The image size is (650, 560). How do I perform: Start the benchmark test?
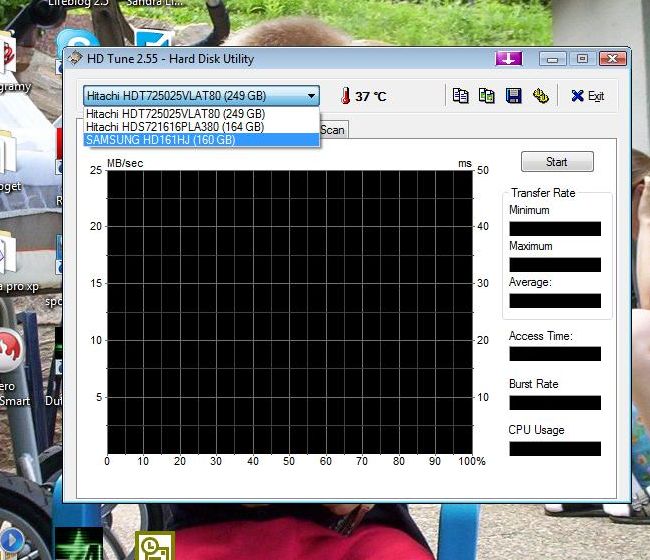pos(557,162)
